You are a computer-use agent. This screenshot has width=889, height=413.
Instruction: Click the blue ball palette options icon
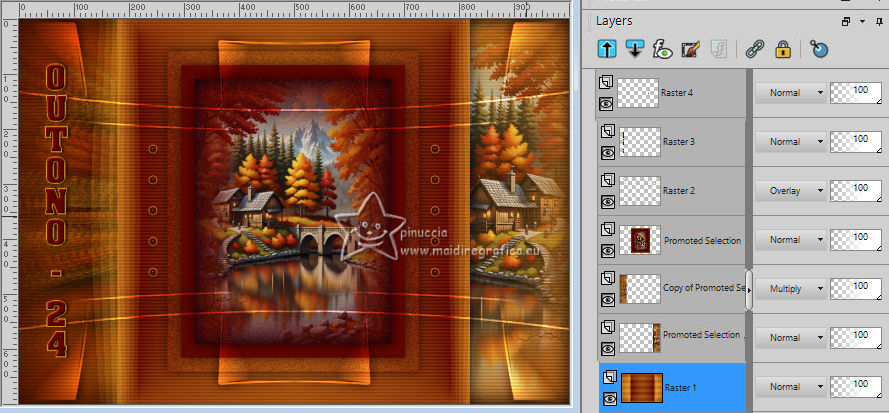tap(818, 49)
